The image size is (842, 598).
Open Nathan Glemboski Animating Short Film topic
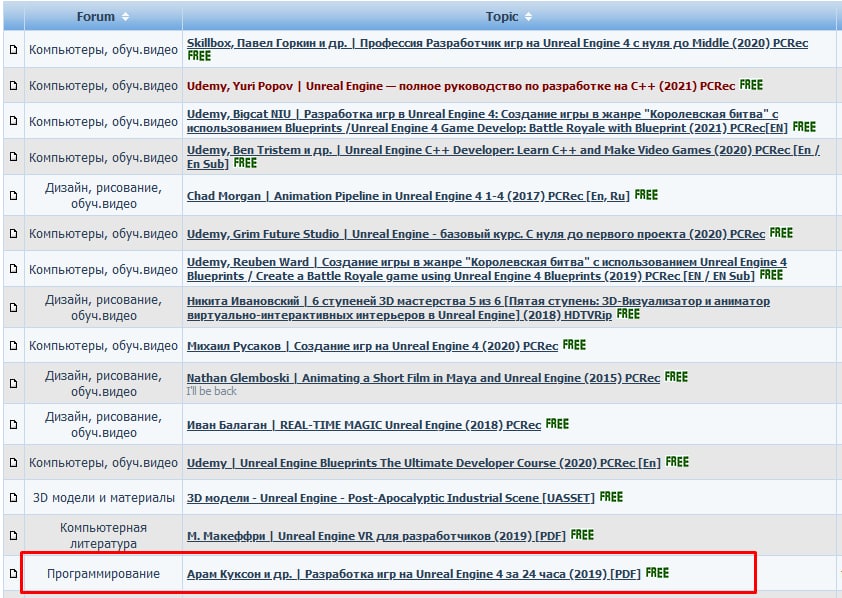[x=423, y=378]
